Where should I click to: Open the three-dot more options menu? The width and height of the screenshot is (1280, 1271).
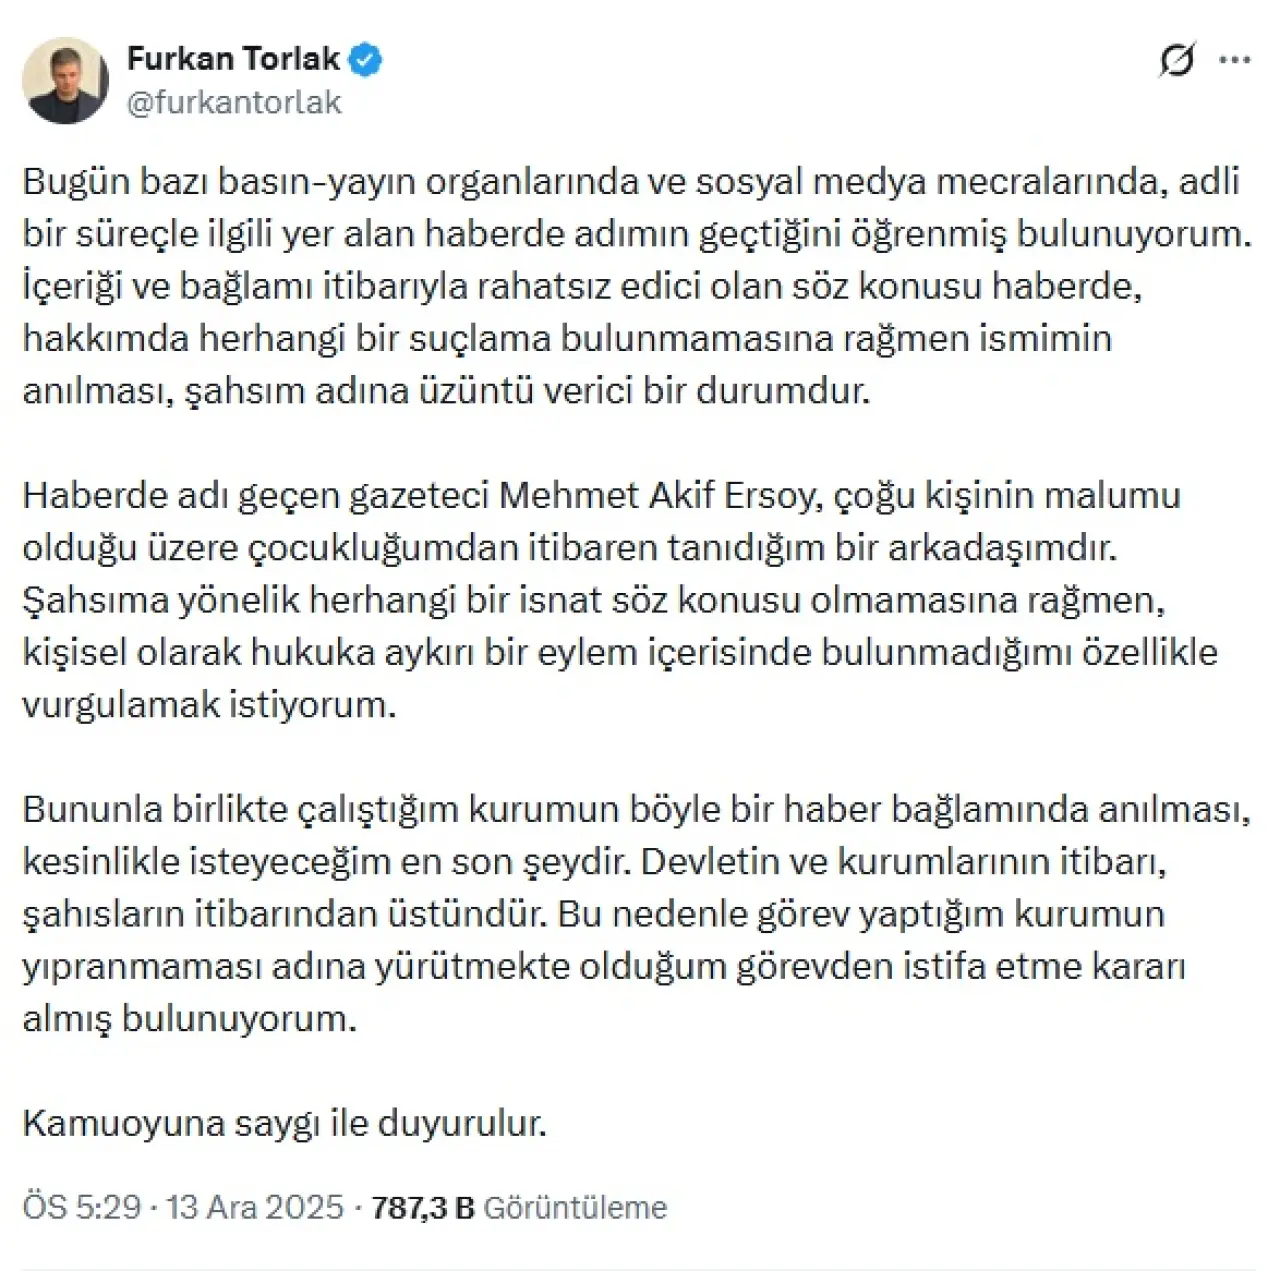[x=1235, y=61]
